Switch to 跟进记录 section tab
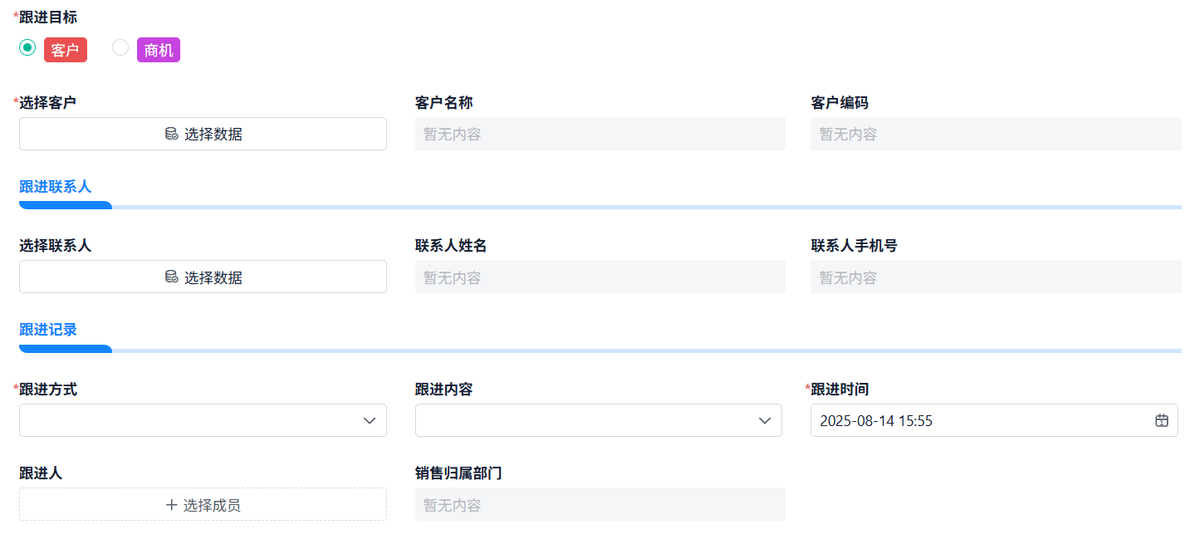This screenshot has width=1200, height=549. coord(48,330)
